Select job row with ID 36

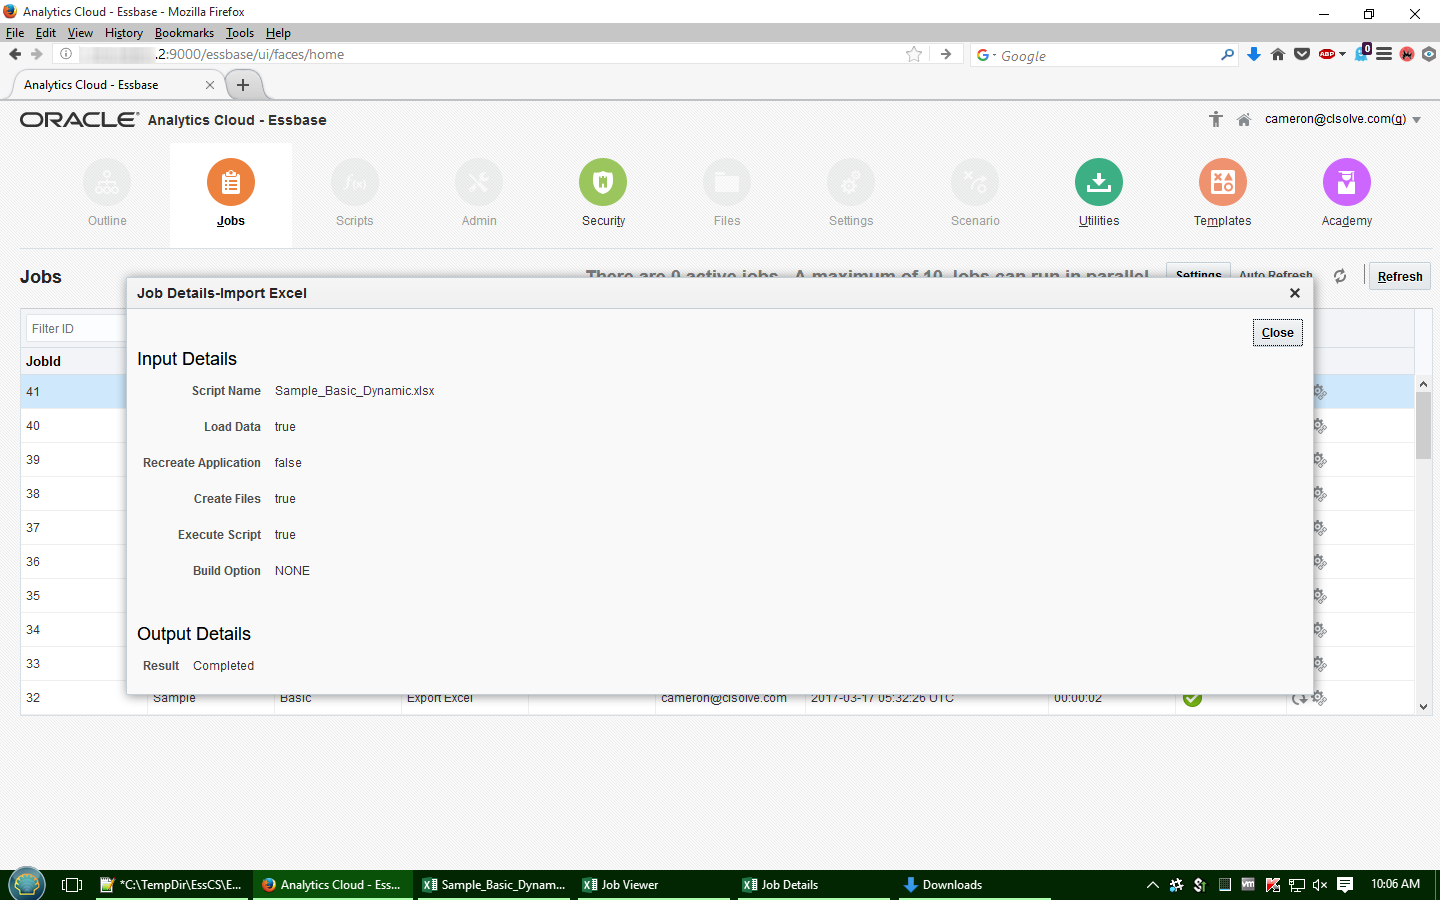point(74,562)
